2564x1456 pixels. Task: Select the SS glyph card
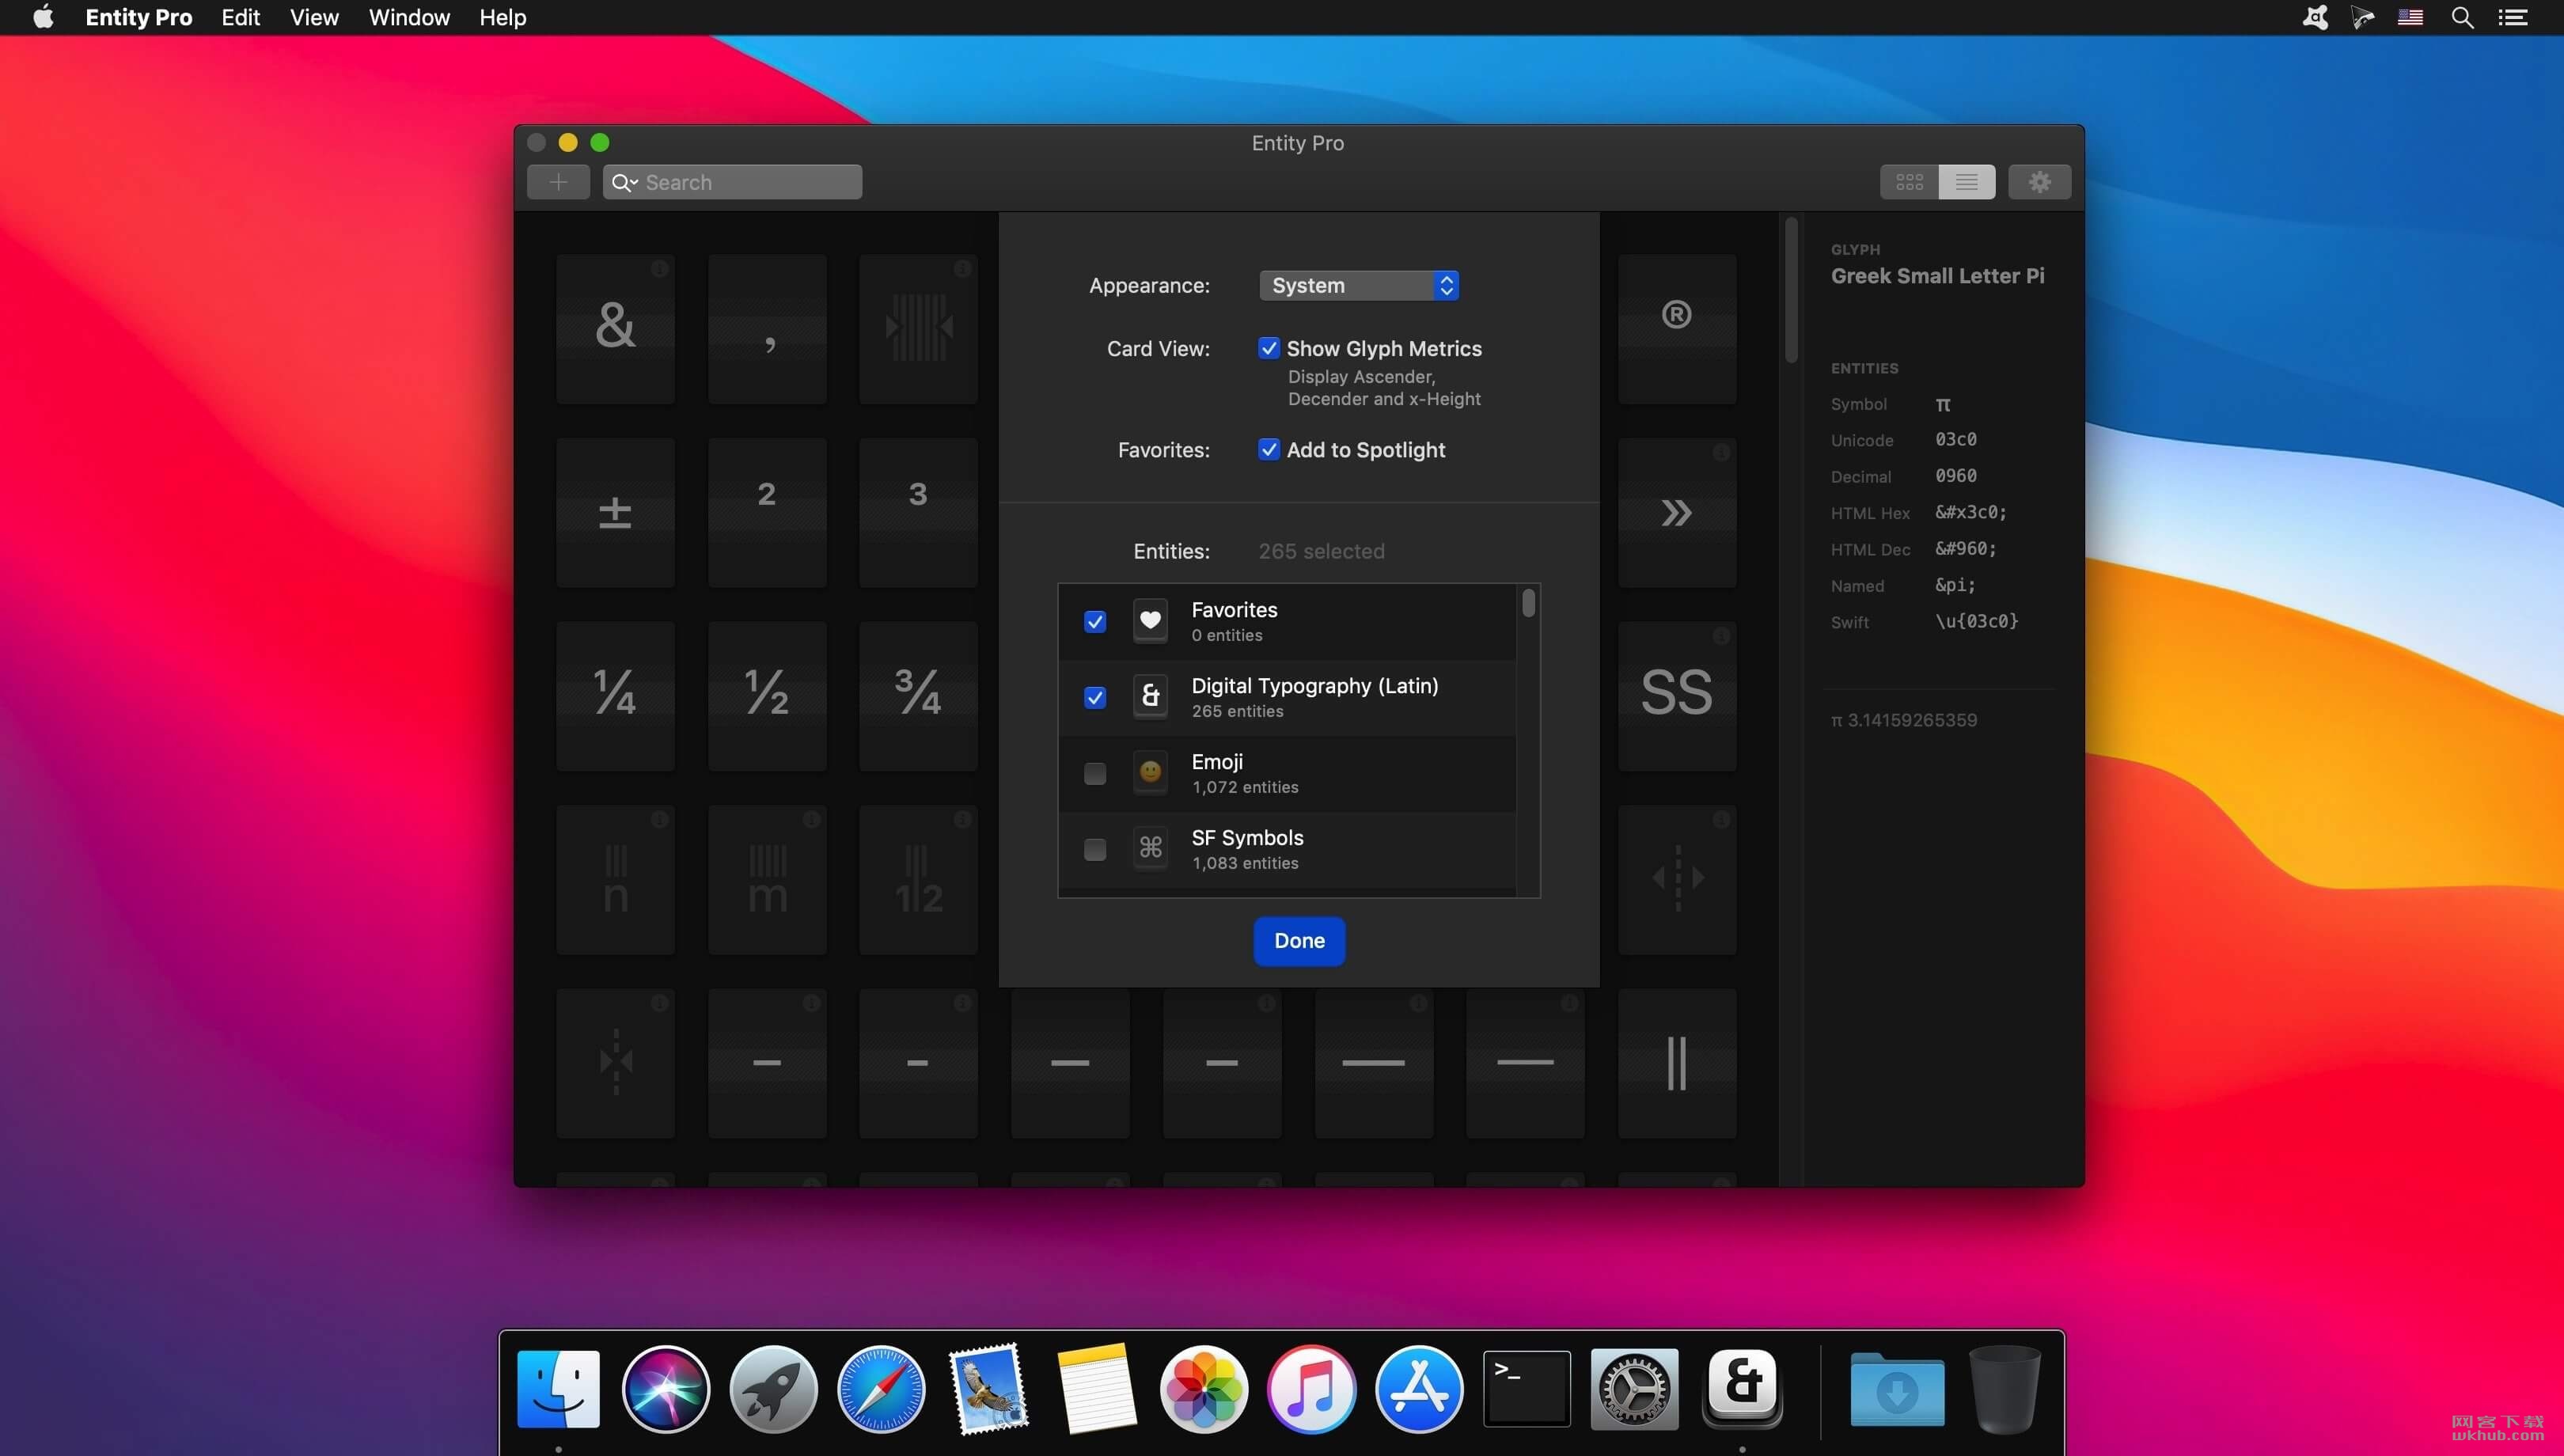pos(1677,696)
